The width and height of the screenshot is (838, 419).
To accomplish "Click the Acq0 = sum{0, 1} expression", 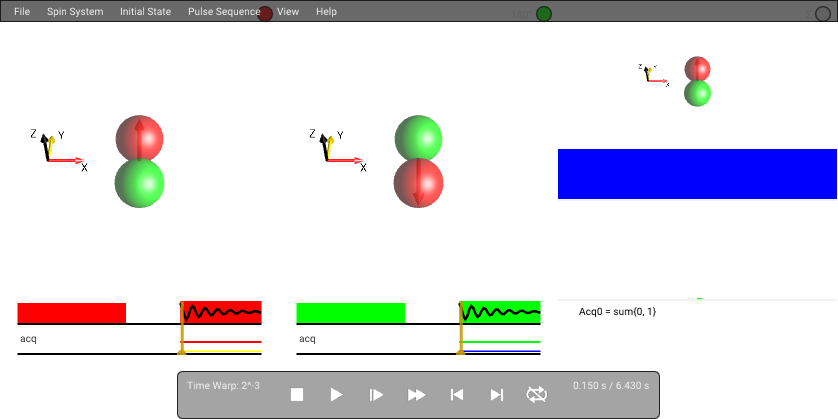I will (x=617, y=311).
